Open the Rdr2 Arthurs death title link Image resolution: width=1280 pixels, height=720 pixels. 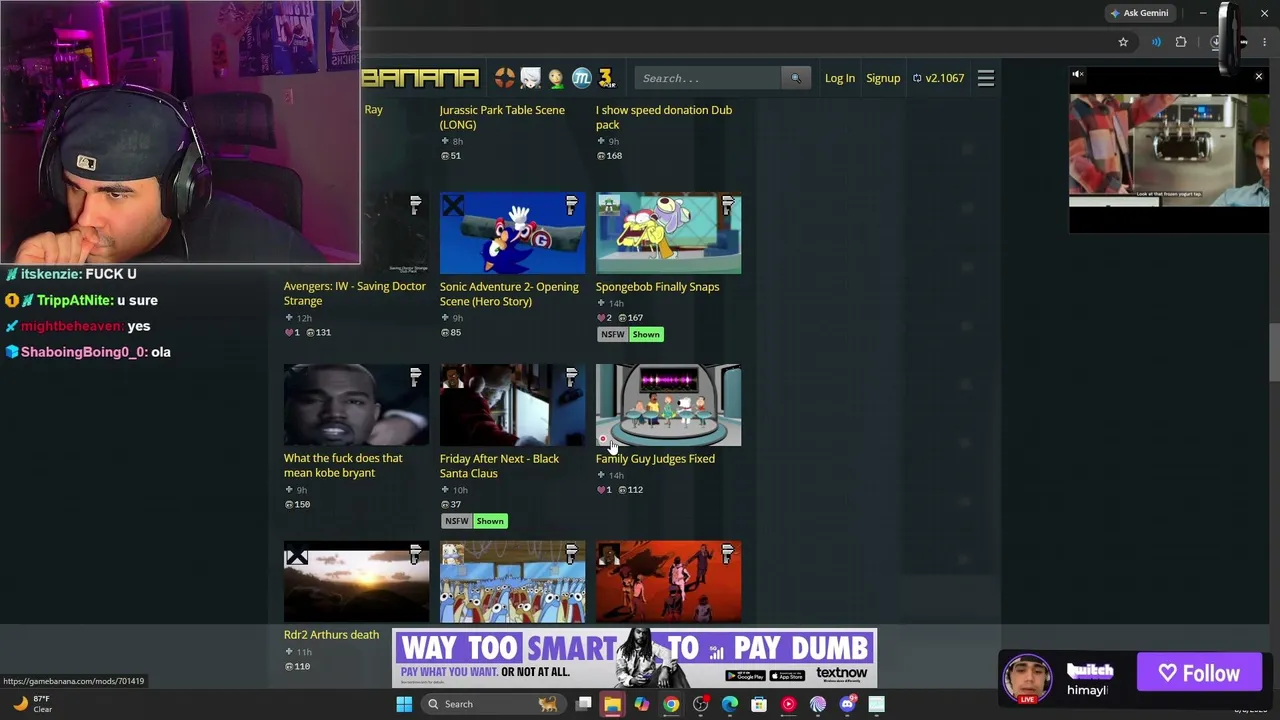tap(332, 635)
